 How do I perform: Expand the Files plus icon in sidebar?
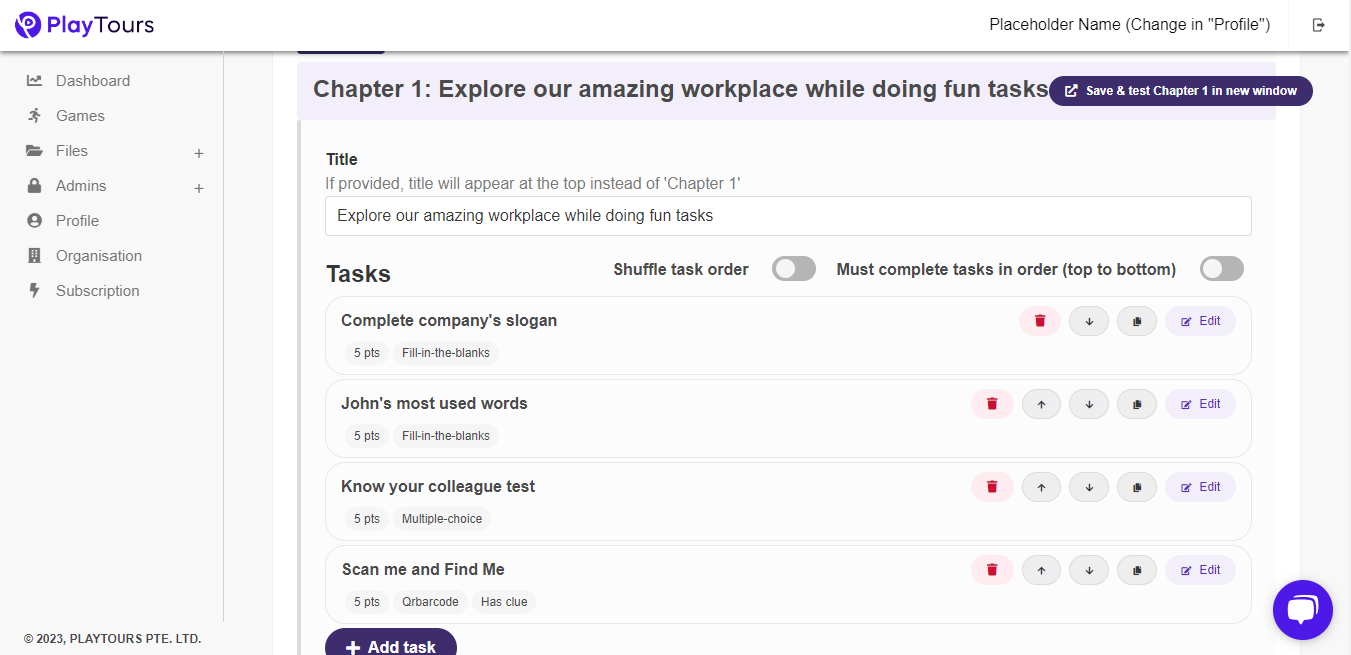tap(199, 153)
